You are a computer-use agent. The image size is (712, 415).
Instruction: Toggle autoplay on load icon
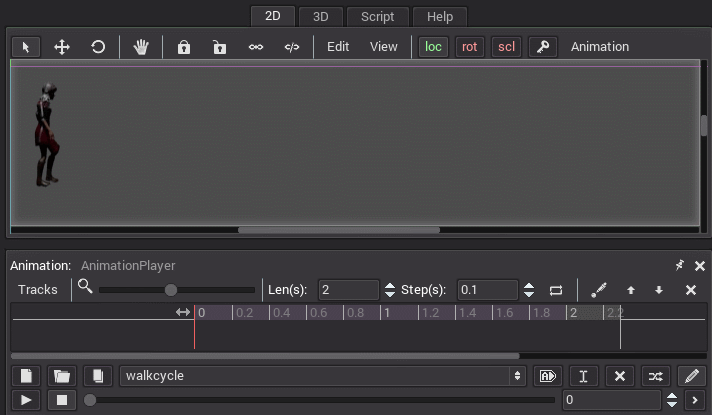(548, 376)
